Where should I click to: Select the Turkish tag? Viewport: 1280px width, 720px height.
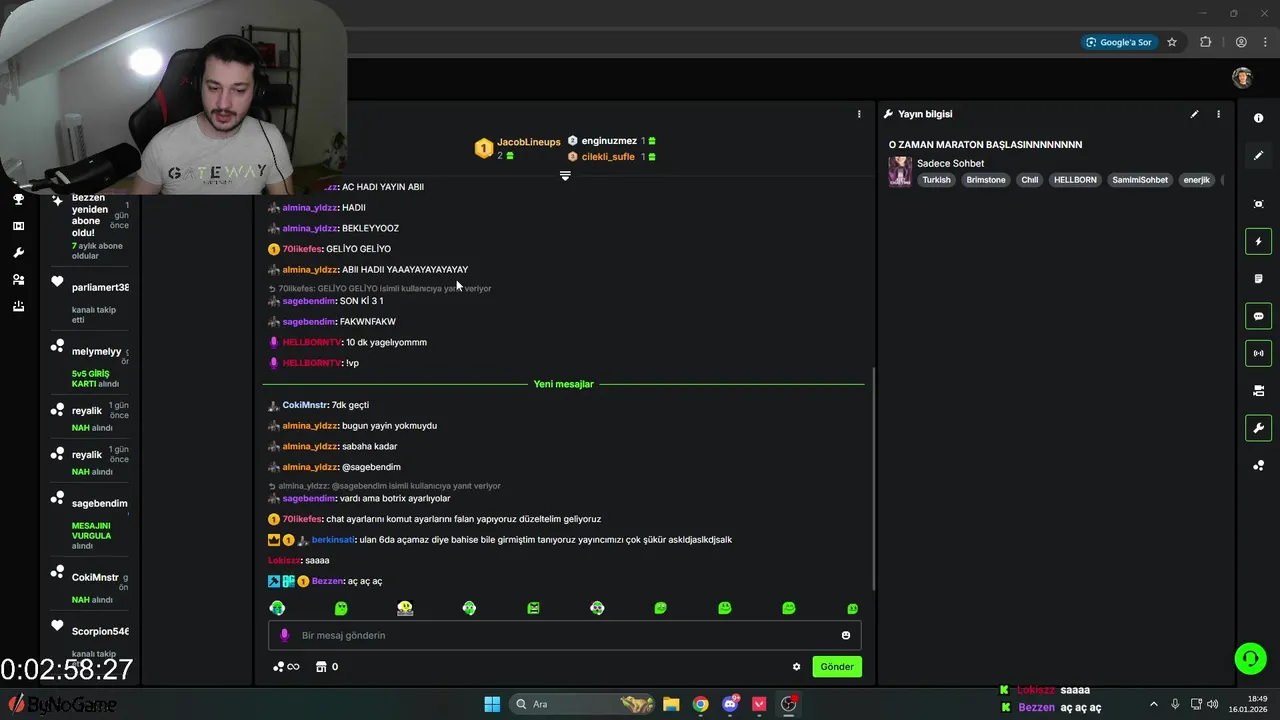point(936,180)
